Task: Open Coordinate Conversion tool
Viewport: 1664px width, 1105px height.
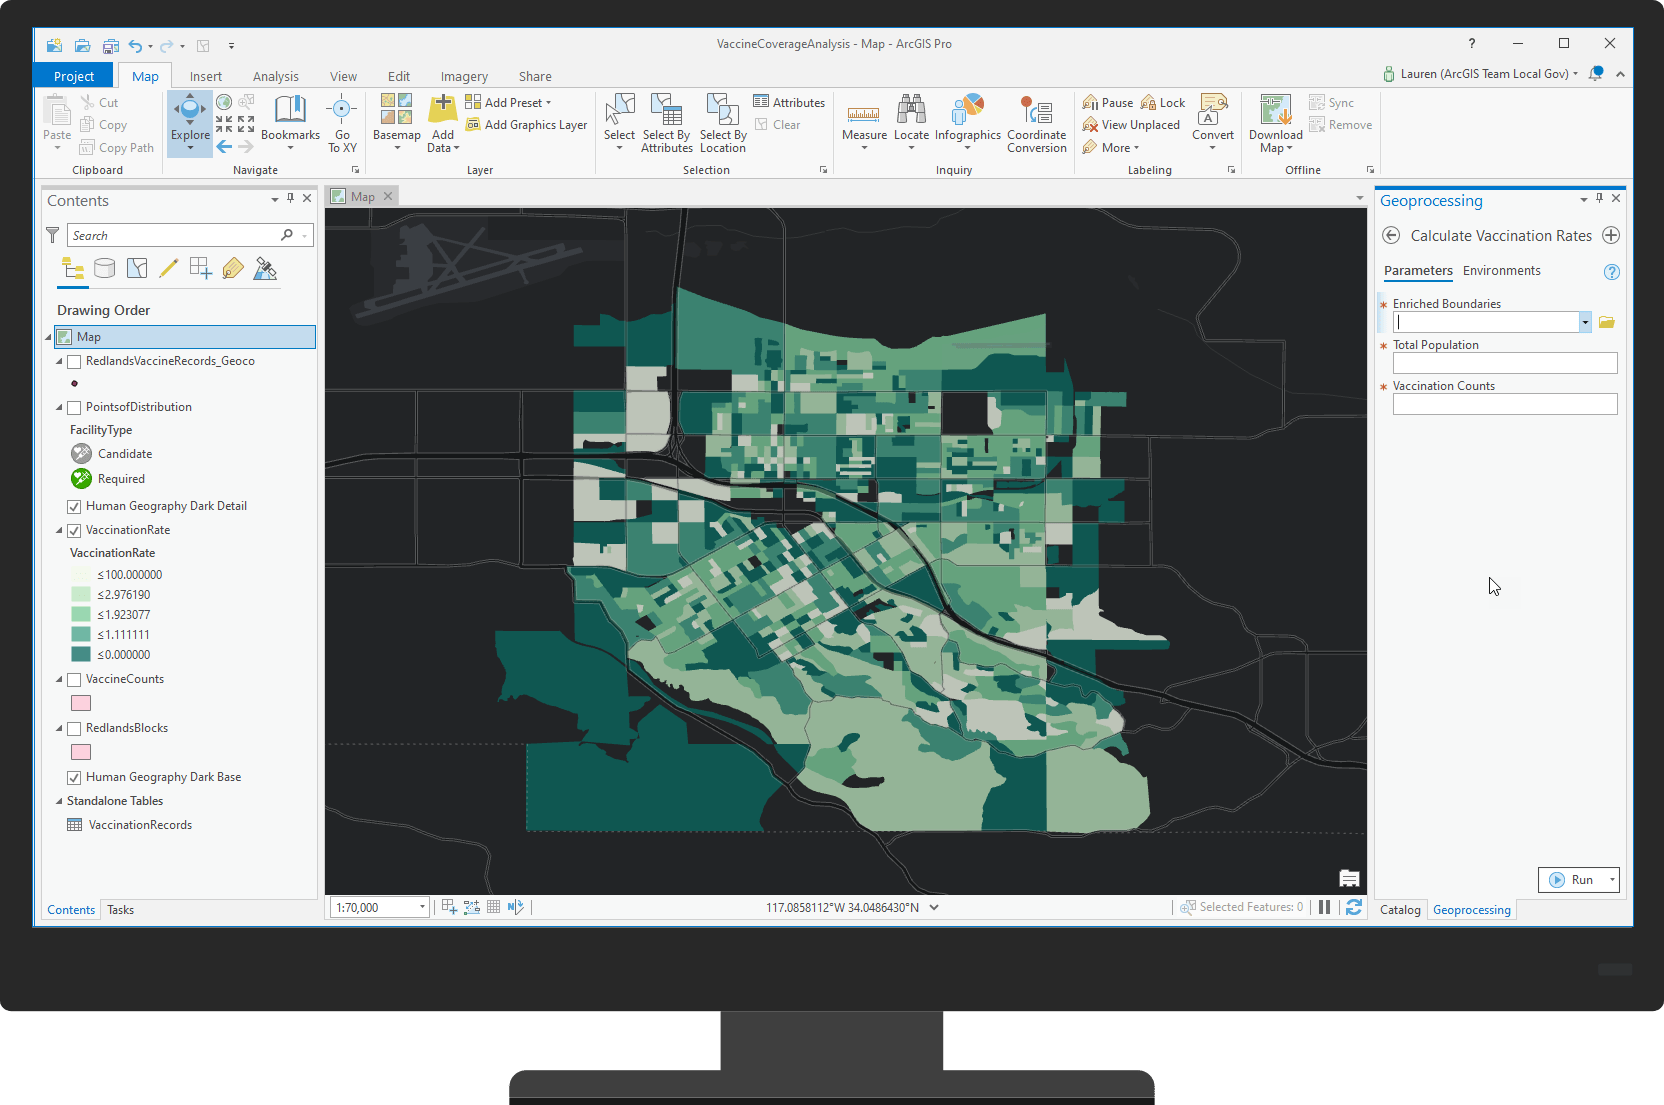Action: 1037,123
